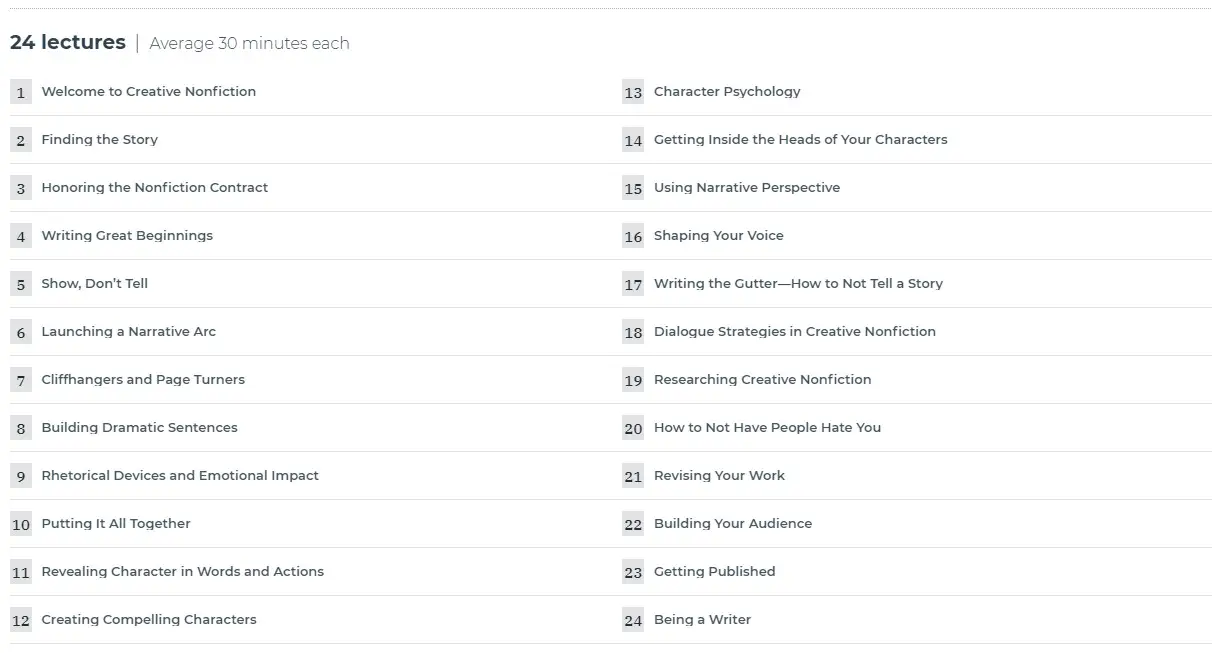Click the number 10 lecture badge
Image resolution: width=1212 pixels, height=653 pixels.
tap(21, 524)
